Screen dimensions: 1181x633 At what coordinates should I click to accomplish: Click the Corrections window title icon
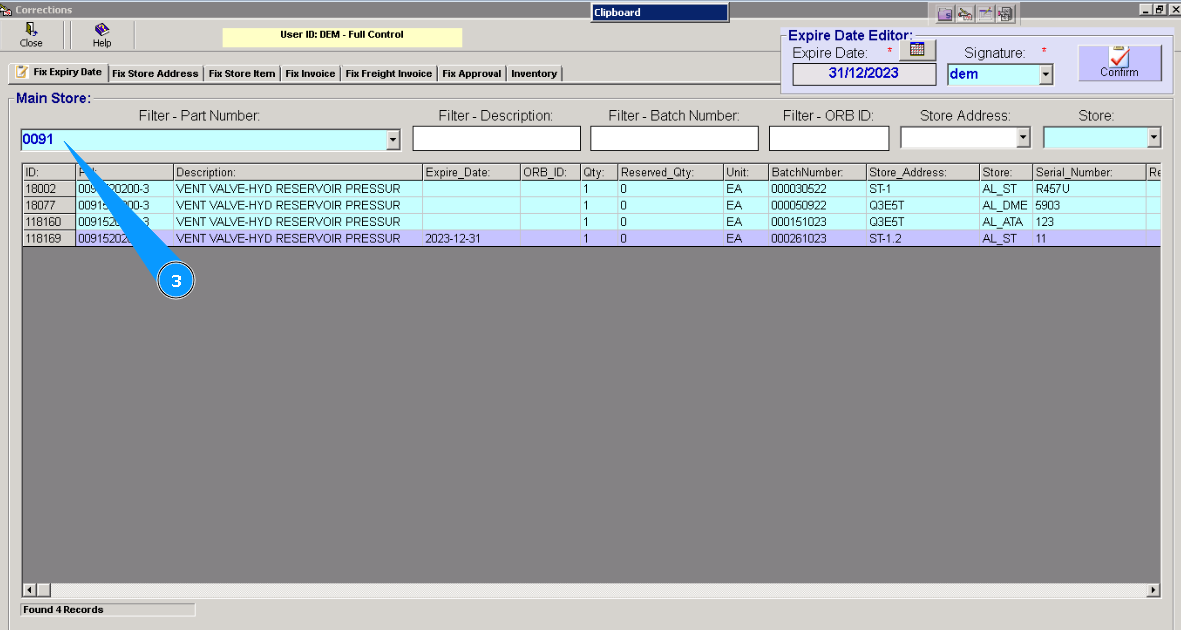pos(6,10)
